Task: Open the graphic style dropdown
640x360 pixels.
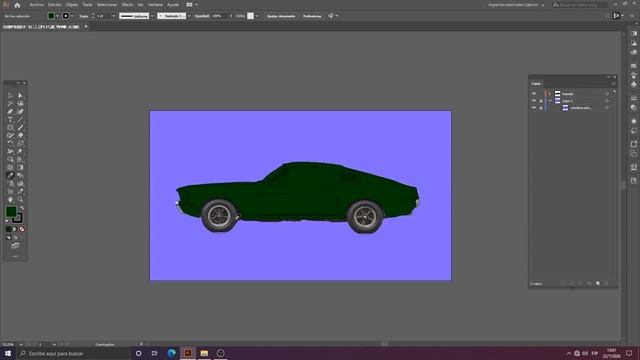Action: pos(257,16)
